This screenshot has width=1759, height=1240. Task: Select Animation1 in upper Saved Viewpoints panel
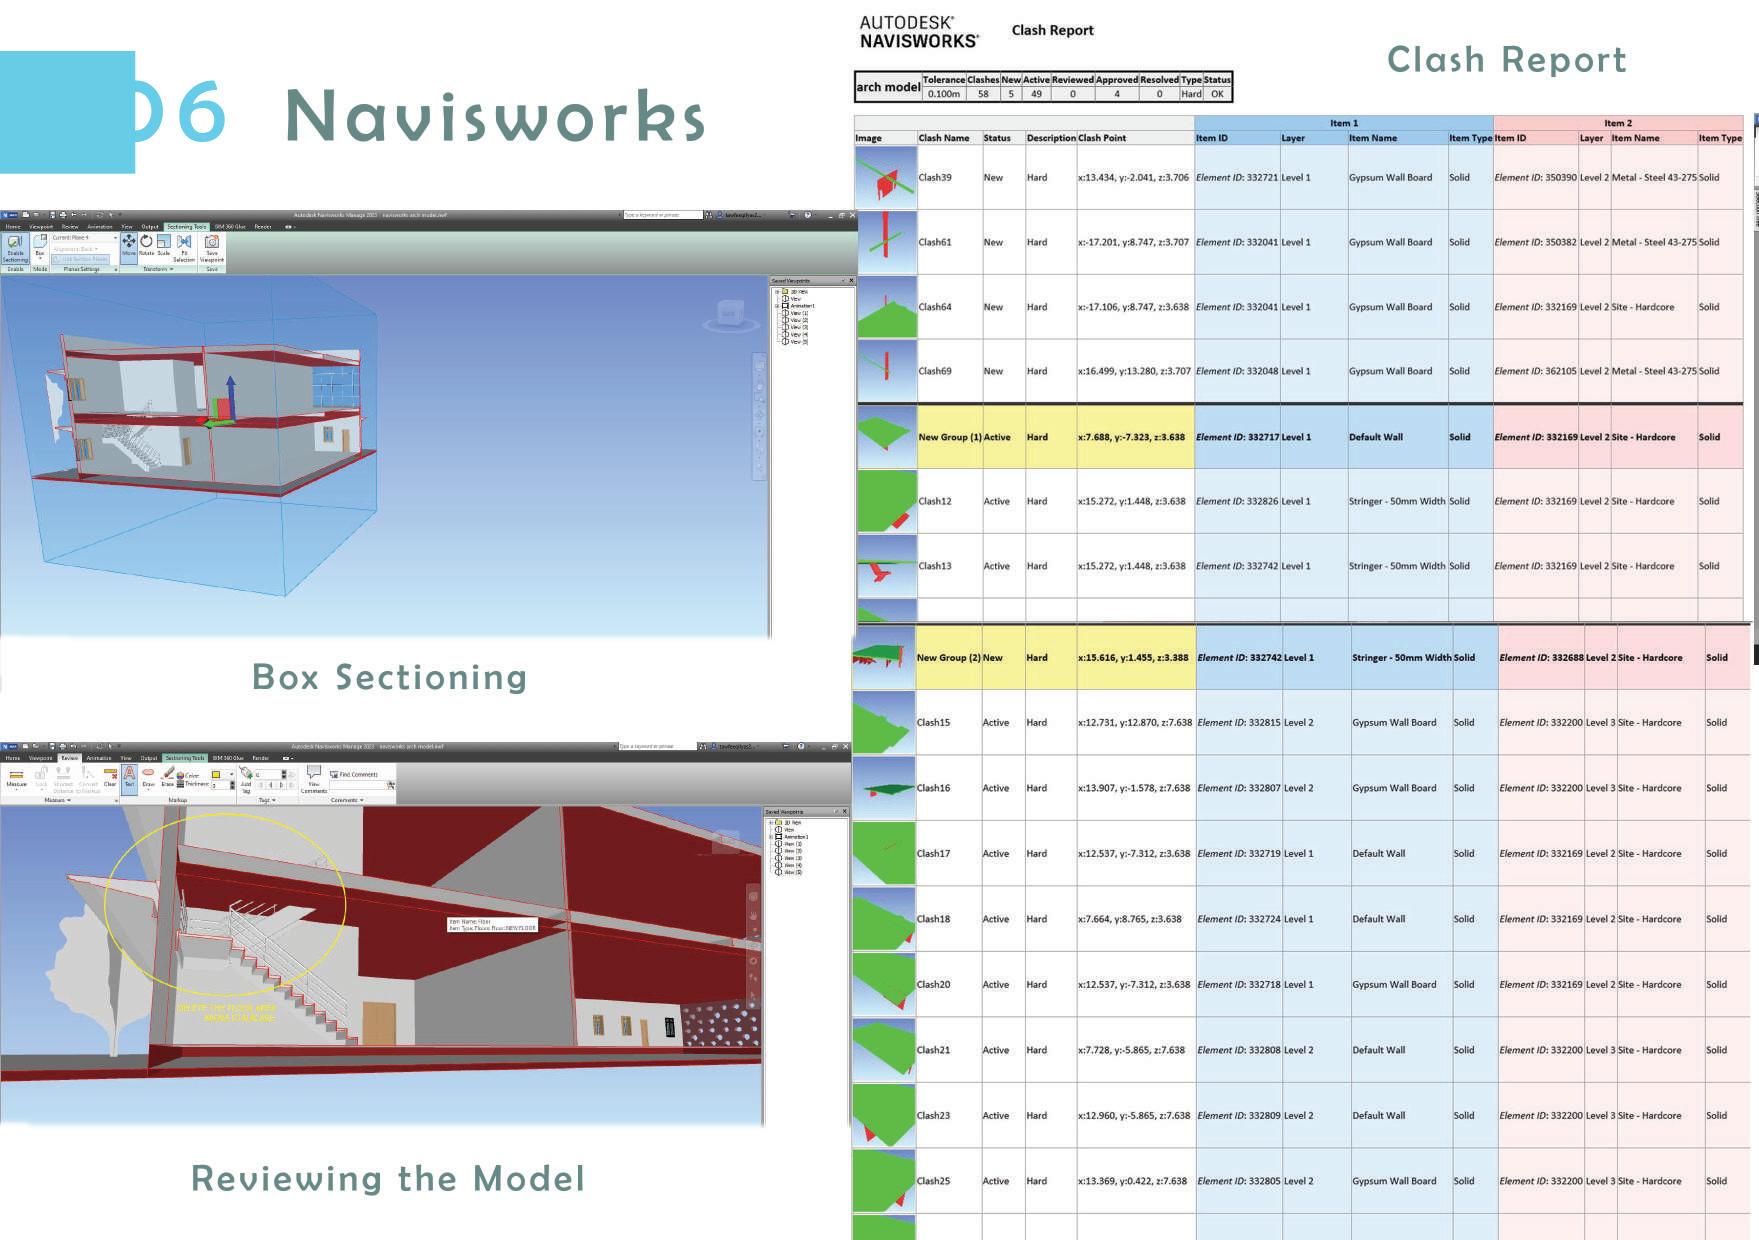(802, 306)
